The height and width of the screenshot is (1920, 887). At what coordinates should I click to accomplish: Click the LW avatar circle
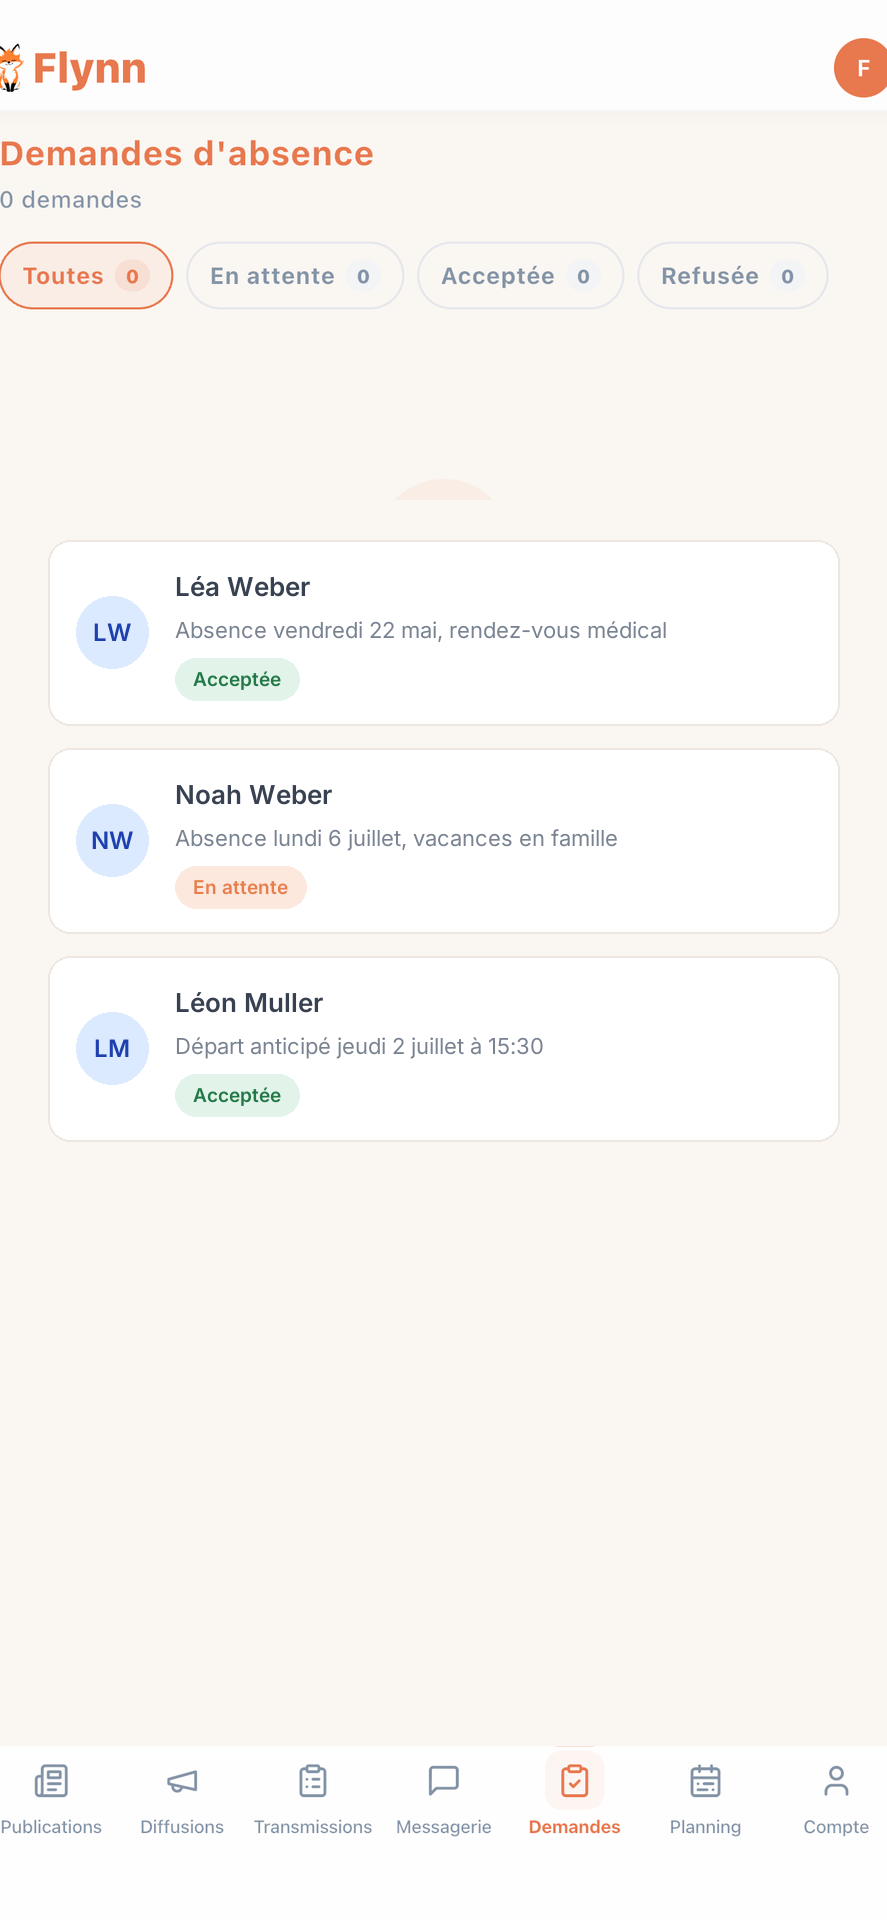pyautogui.click(x=112, y=633)
